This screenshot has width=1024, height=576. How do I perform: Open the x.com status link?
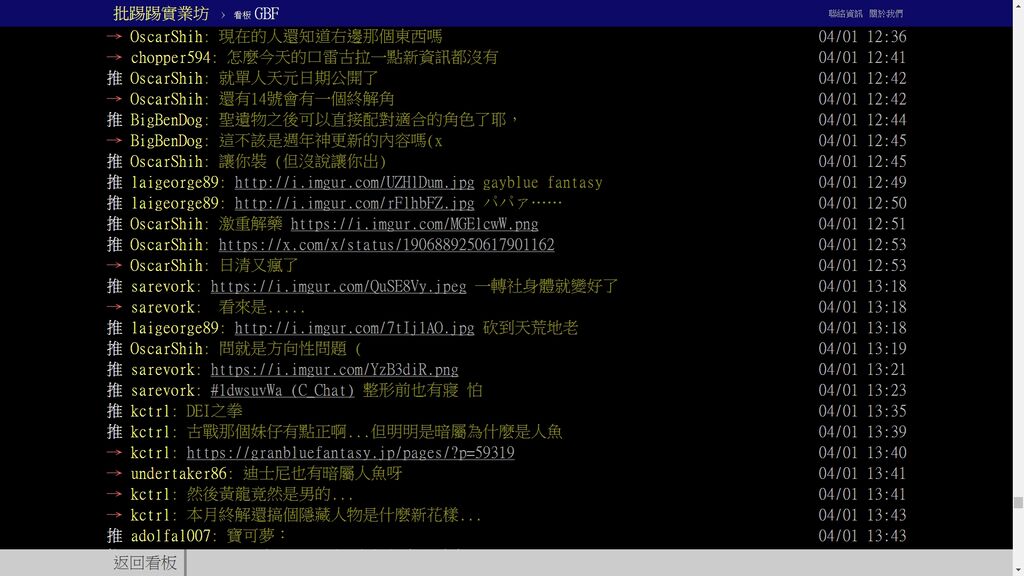[386, 246]
